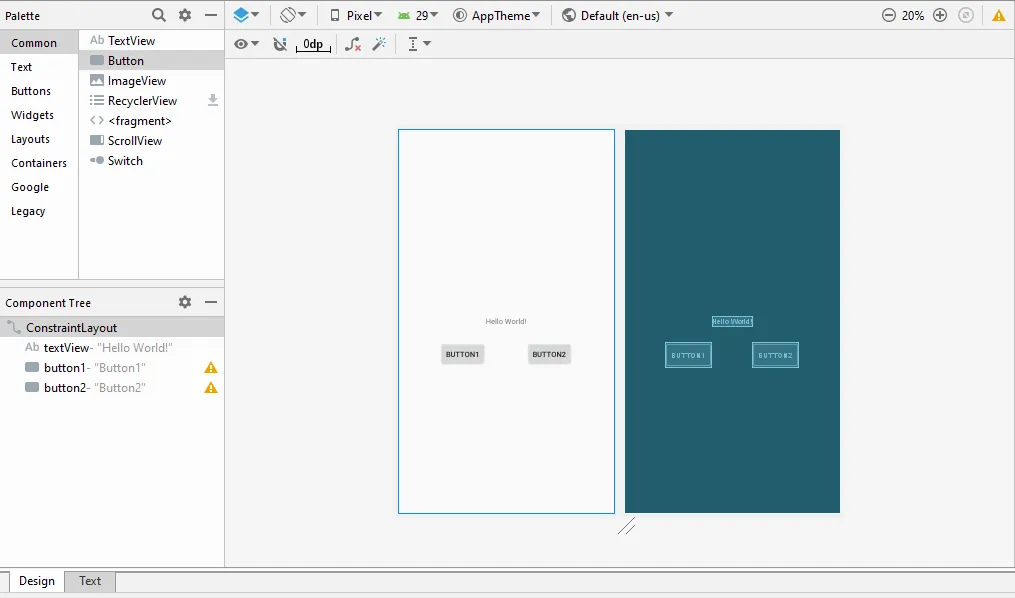1015x598 pixels.
Task: Pick RecyclerView from the palette
Action: click(x=151, y=100)
